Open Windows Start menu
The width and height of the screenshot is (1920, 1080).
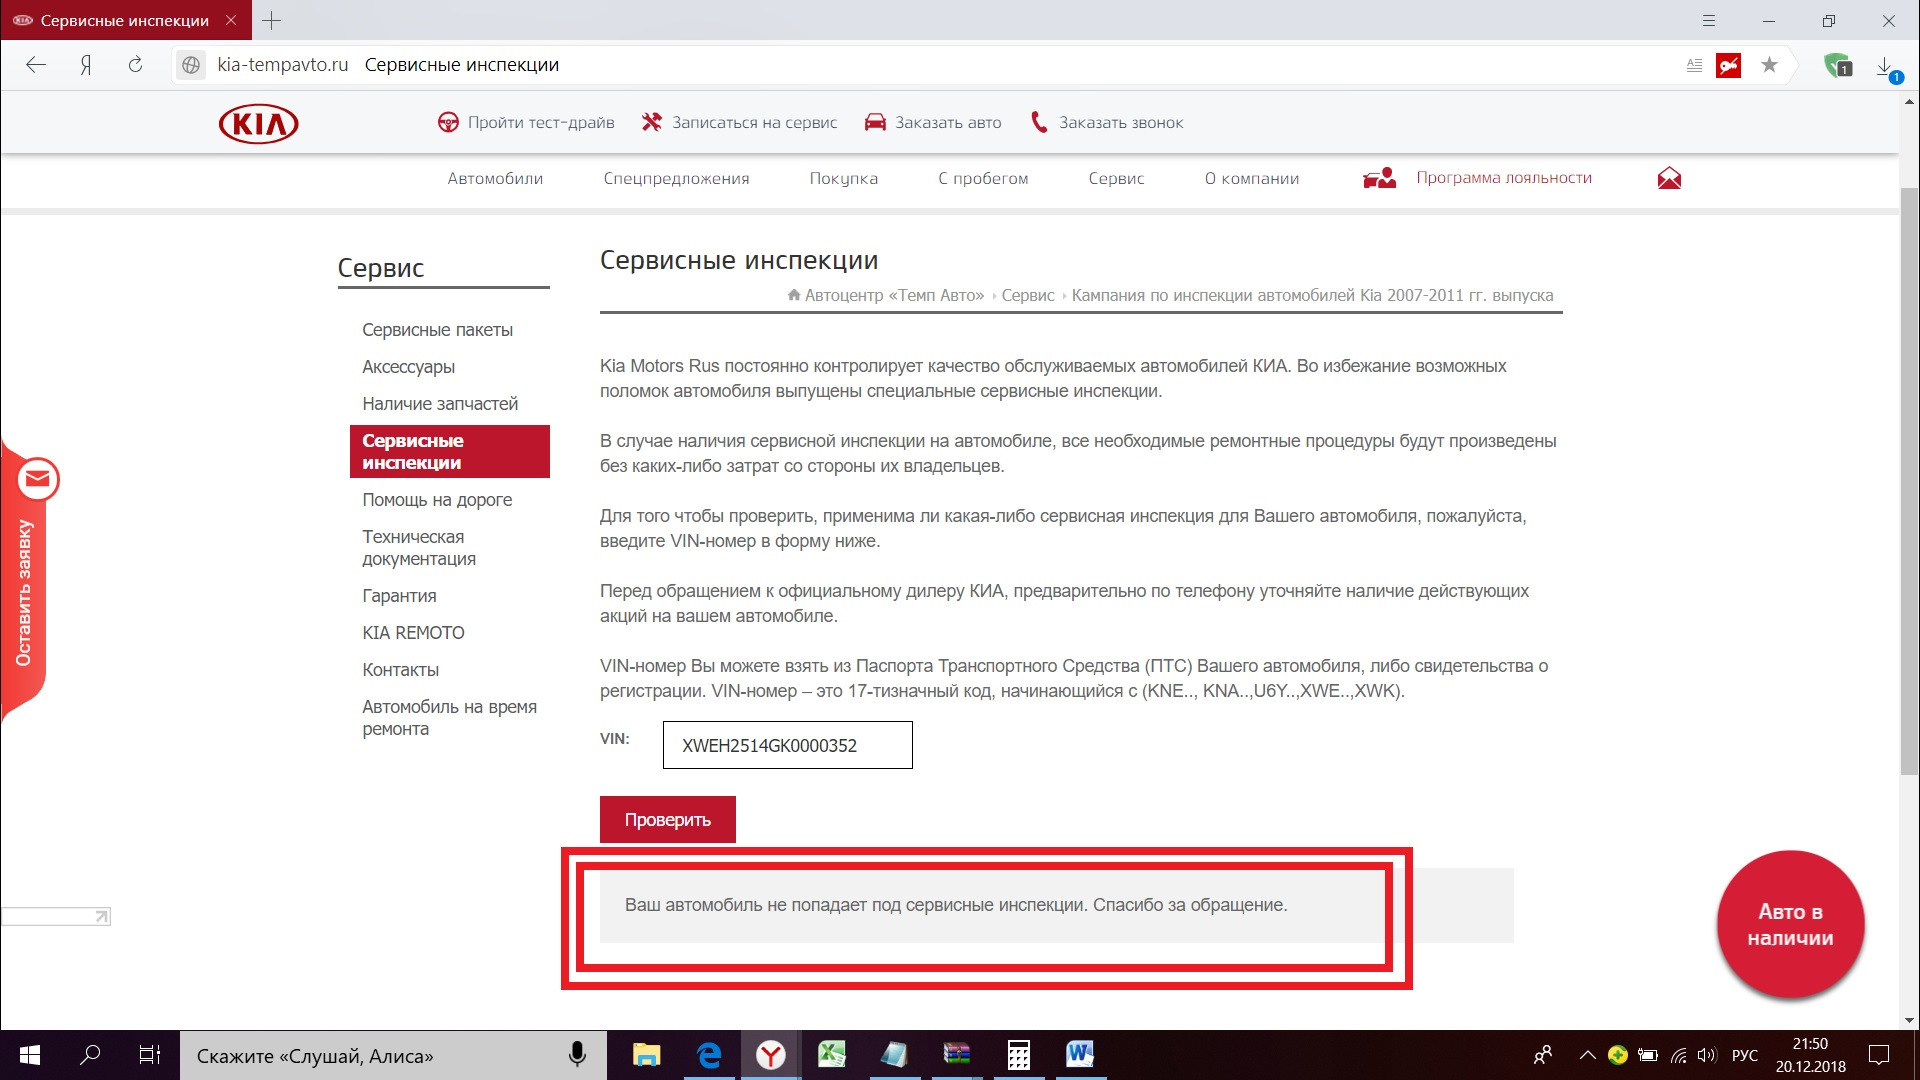click(x=30, y=1055)
